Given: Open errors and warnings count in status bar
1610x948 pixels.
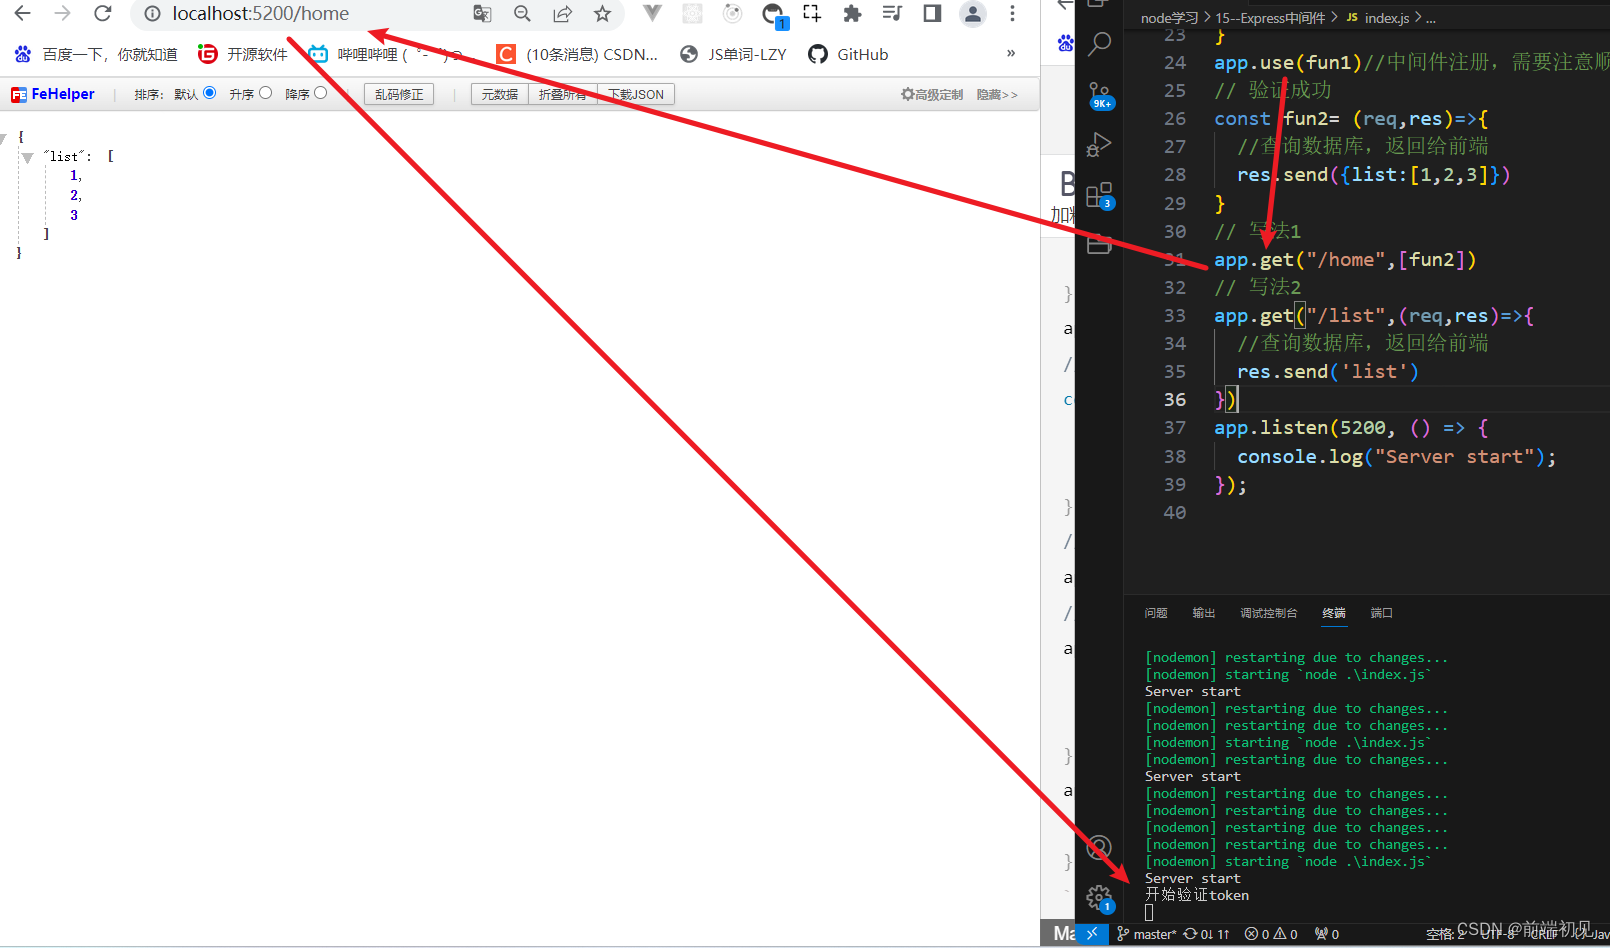Looking at the screenshot, I should pyautogui.click(x=1271, y=934).
